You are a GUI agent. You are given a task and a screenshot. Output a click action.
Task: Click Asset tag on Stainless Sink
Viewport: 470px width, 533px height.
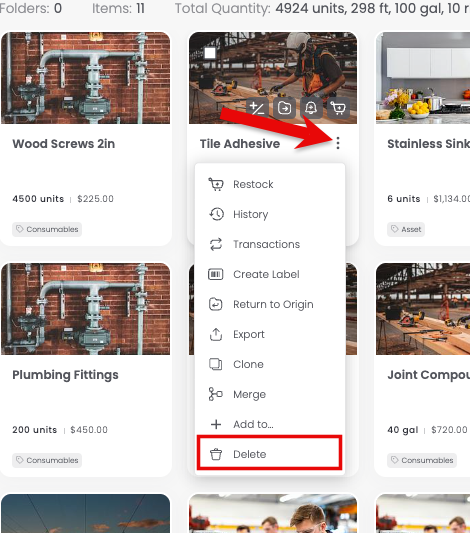406,229
